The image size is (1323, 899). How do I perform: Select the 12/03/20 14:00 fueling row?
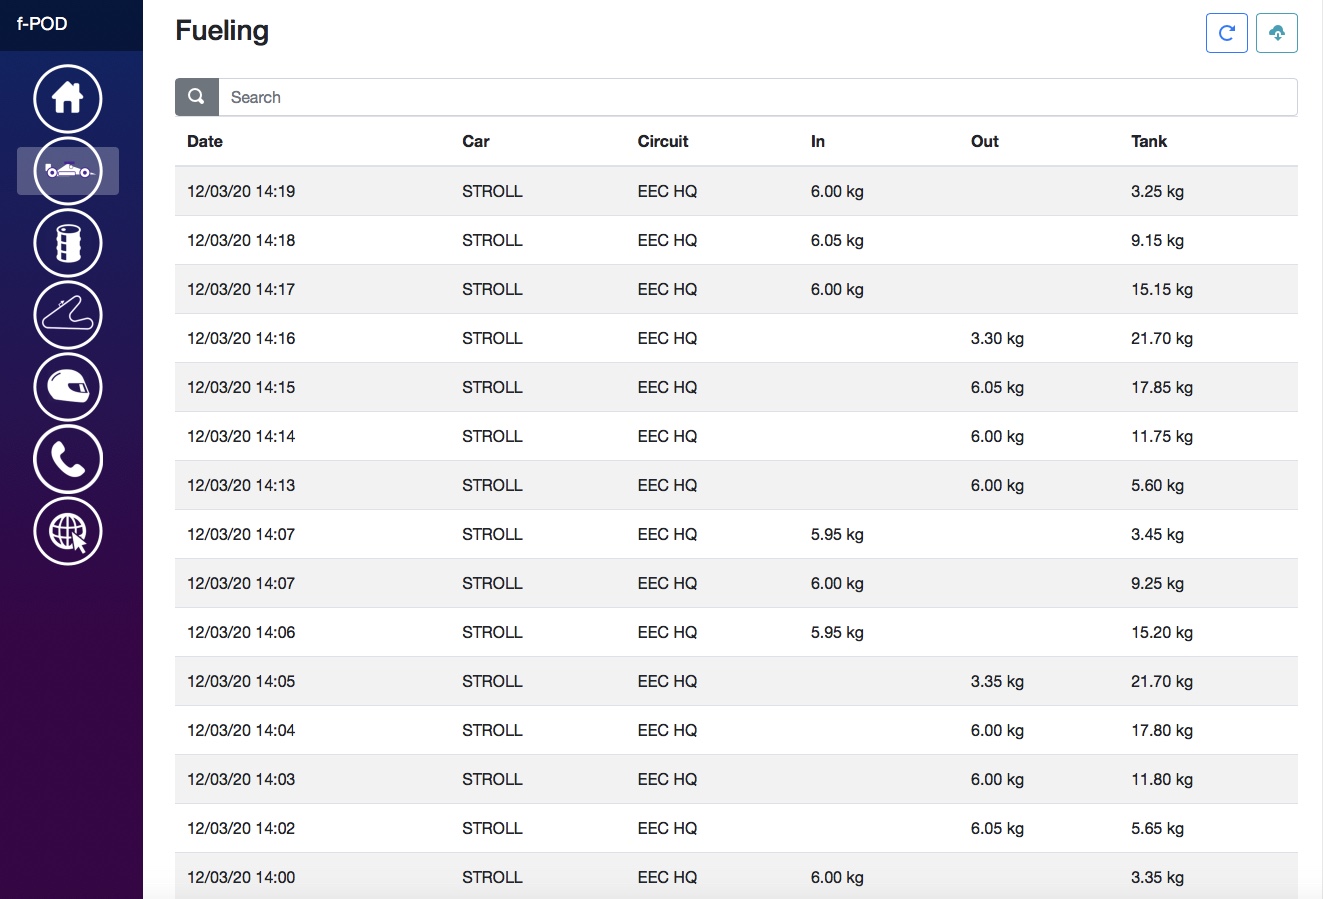(x=735, y=877)
